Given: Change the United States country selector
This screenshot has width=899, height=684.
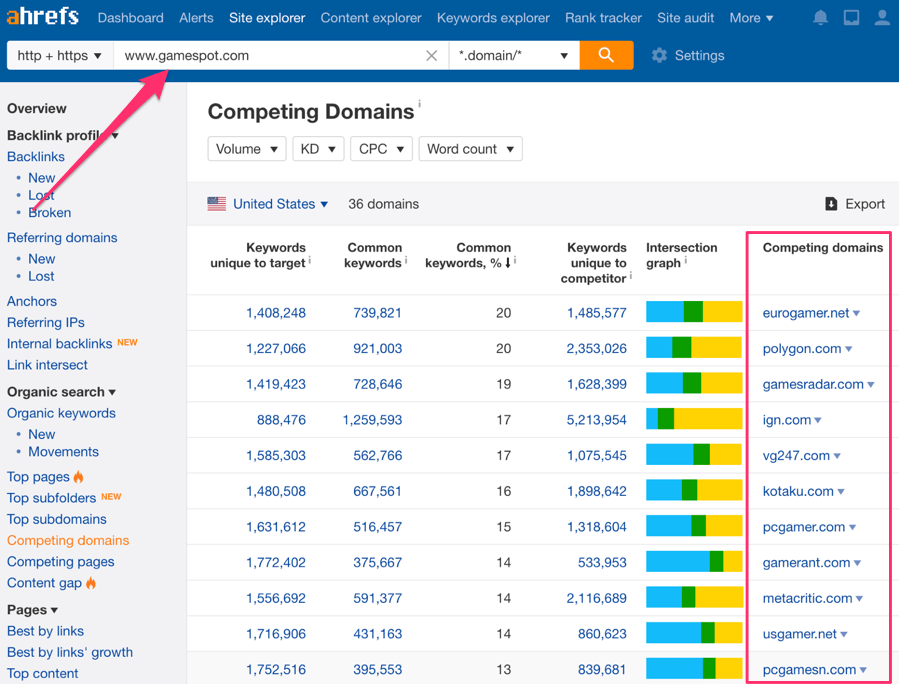Looking at the screenshot, I should tap(280, 204).
